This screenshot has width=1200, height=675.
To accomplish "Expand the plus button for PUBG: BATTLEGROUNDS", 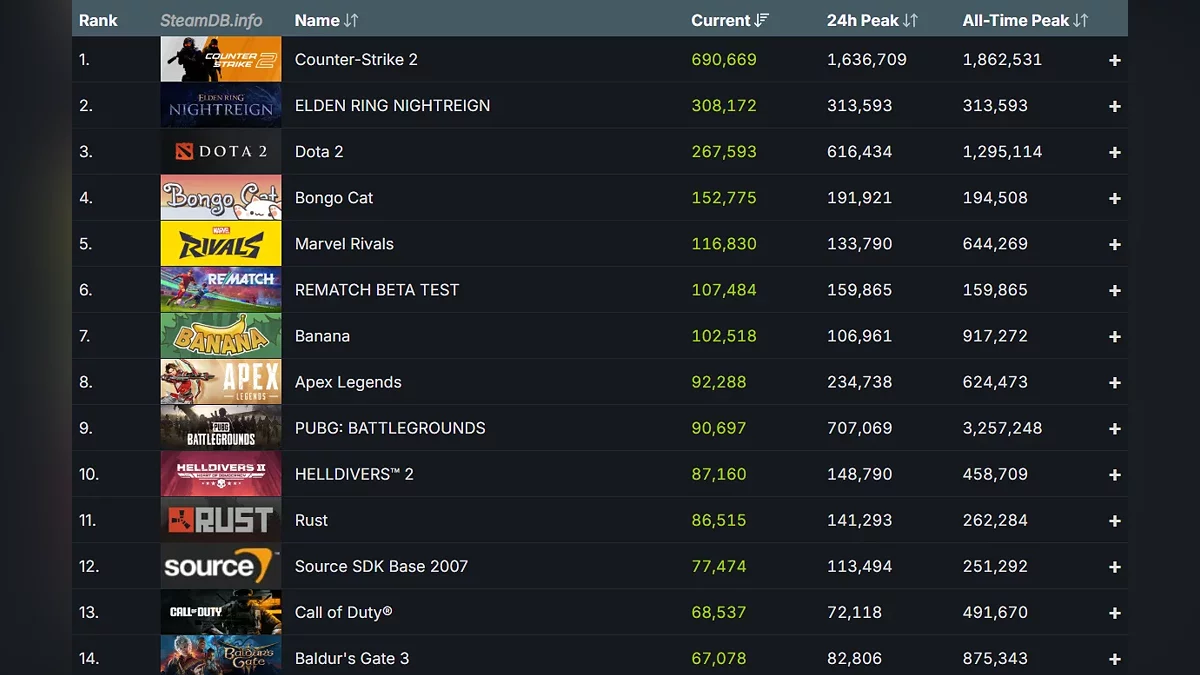I will coord(1114,429).
